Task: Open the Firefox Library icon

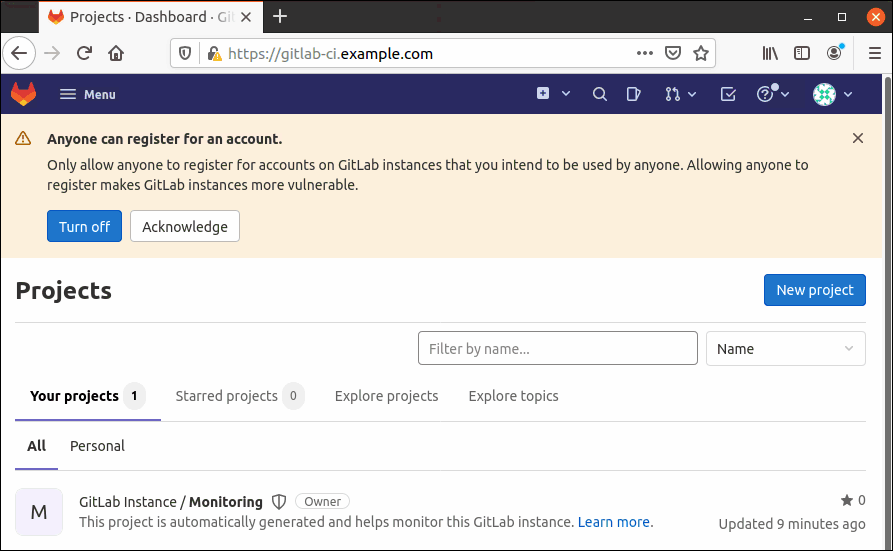Action: [770, 54]
